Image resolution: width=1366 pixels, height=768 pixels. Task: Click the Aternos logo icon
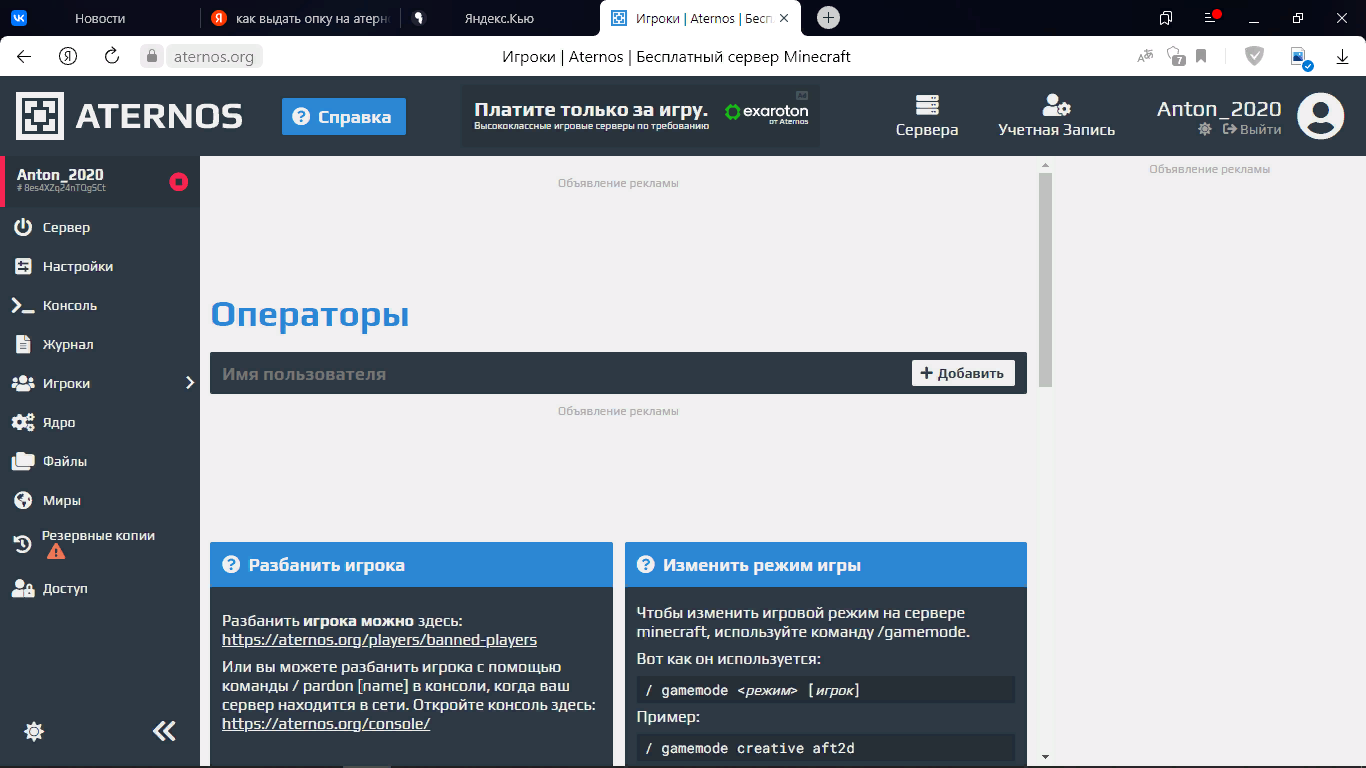pyautogui.click(x=40, y=116)
